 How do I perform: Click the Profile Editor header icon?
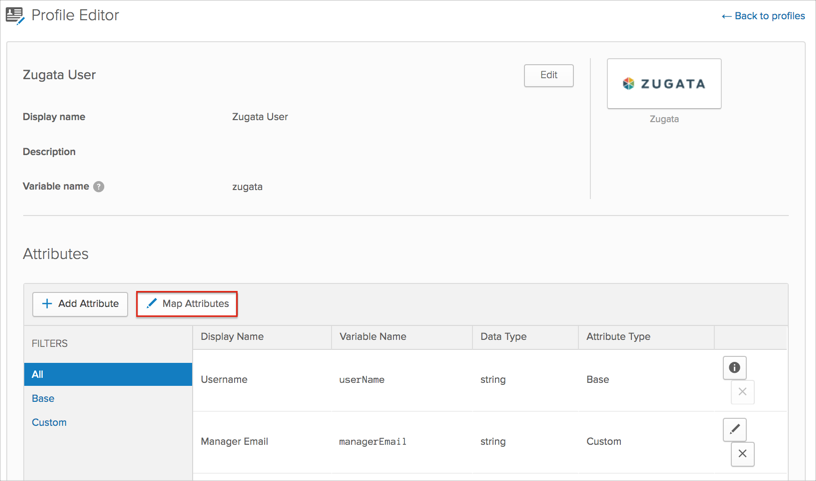tap(15, 16)
